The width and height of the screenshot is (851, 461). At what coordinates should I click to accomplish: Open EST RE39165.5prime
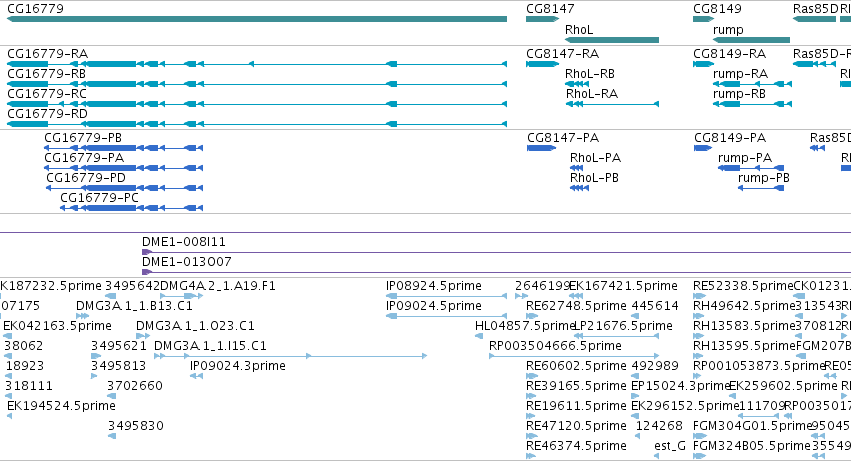click(x=531, y=396)
